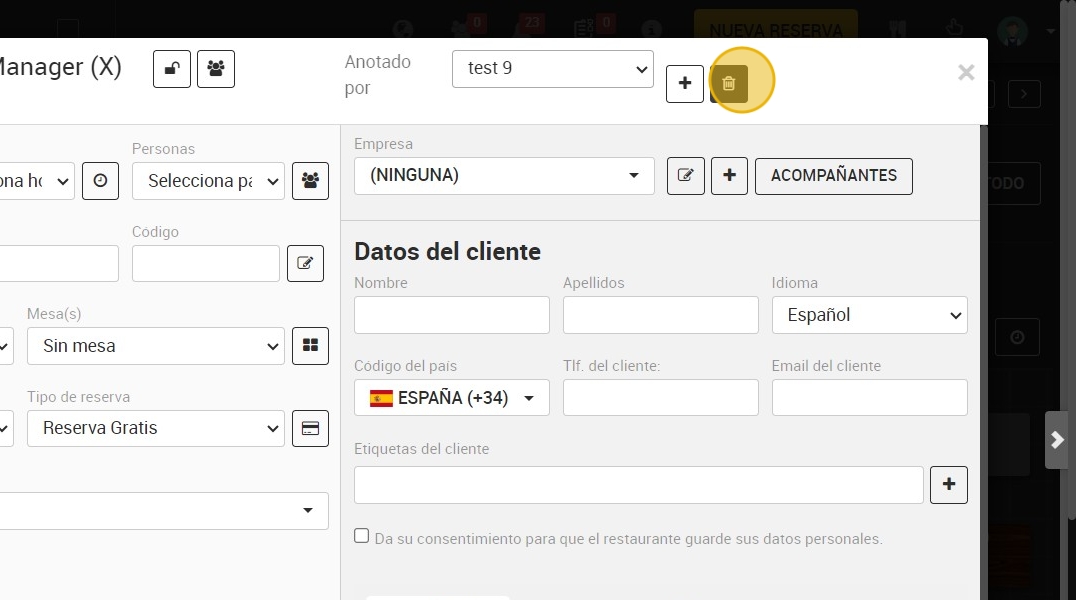Open country code dropdown ESPAÑA (+34)

[452, 397]
